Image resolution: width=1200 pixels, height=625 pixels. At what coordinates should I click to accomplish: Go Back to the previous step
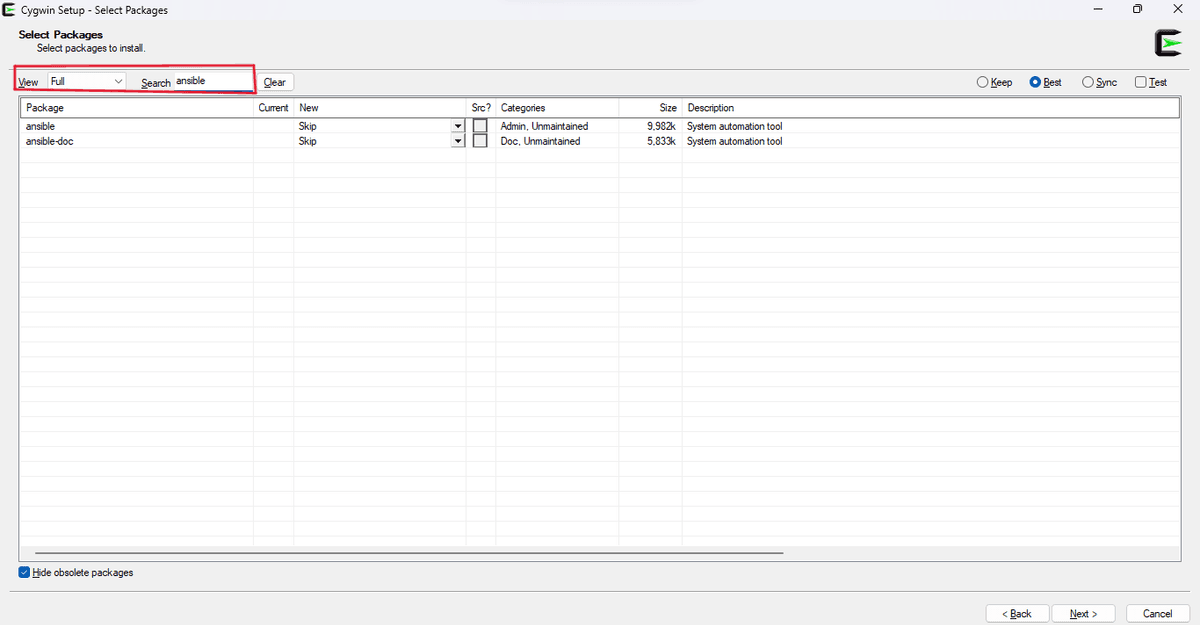coord(1017,613)
